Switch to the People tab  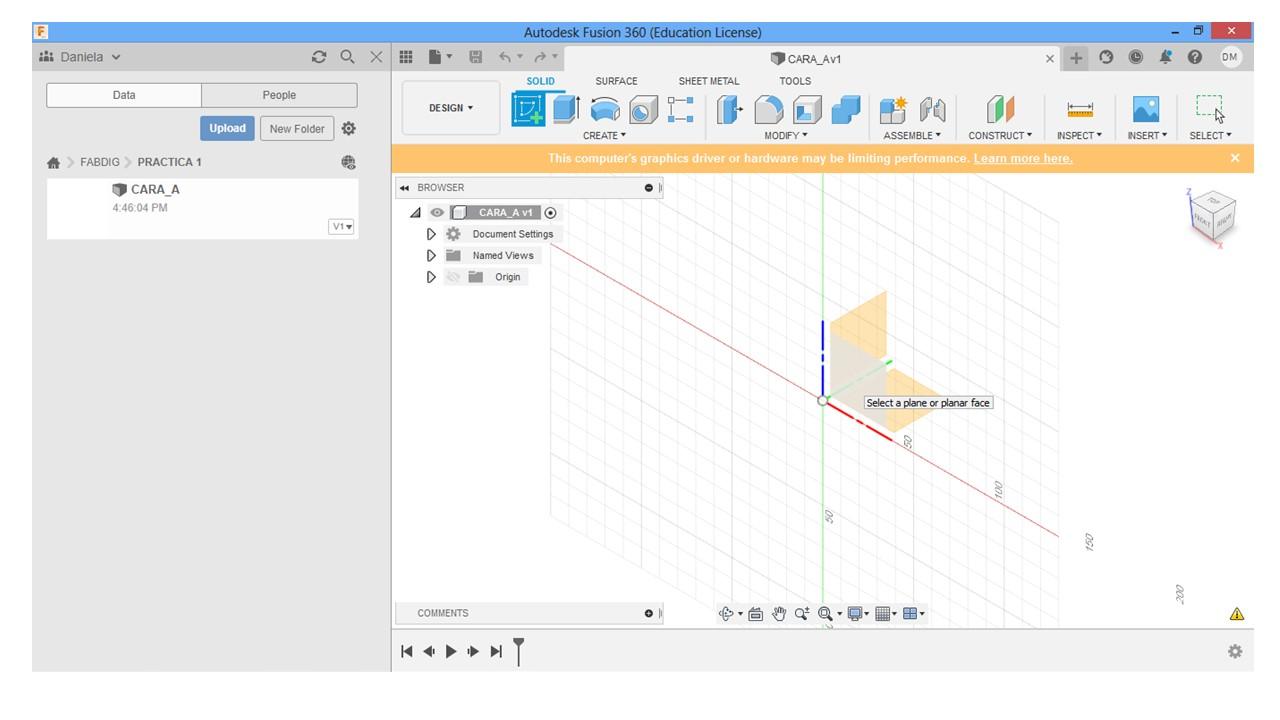point(279,95)
